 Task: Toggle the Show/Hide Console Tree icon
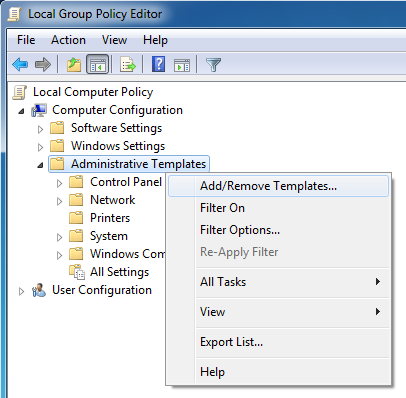tap(98, 64)
